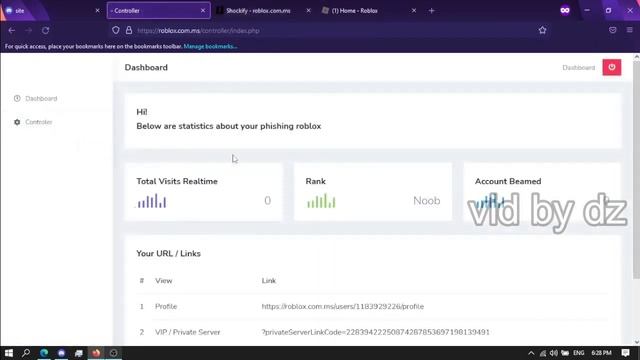The height and width of the screenshot is (360, 640).
Task: Click the page vertical scrollbar thumb
Action: [x=636, y=171]
